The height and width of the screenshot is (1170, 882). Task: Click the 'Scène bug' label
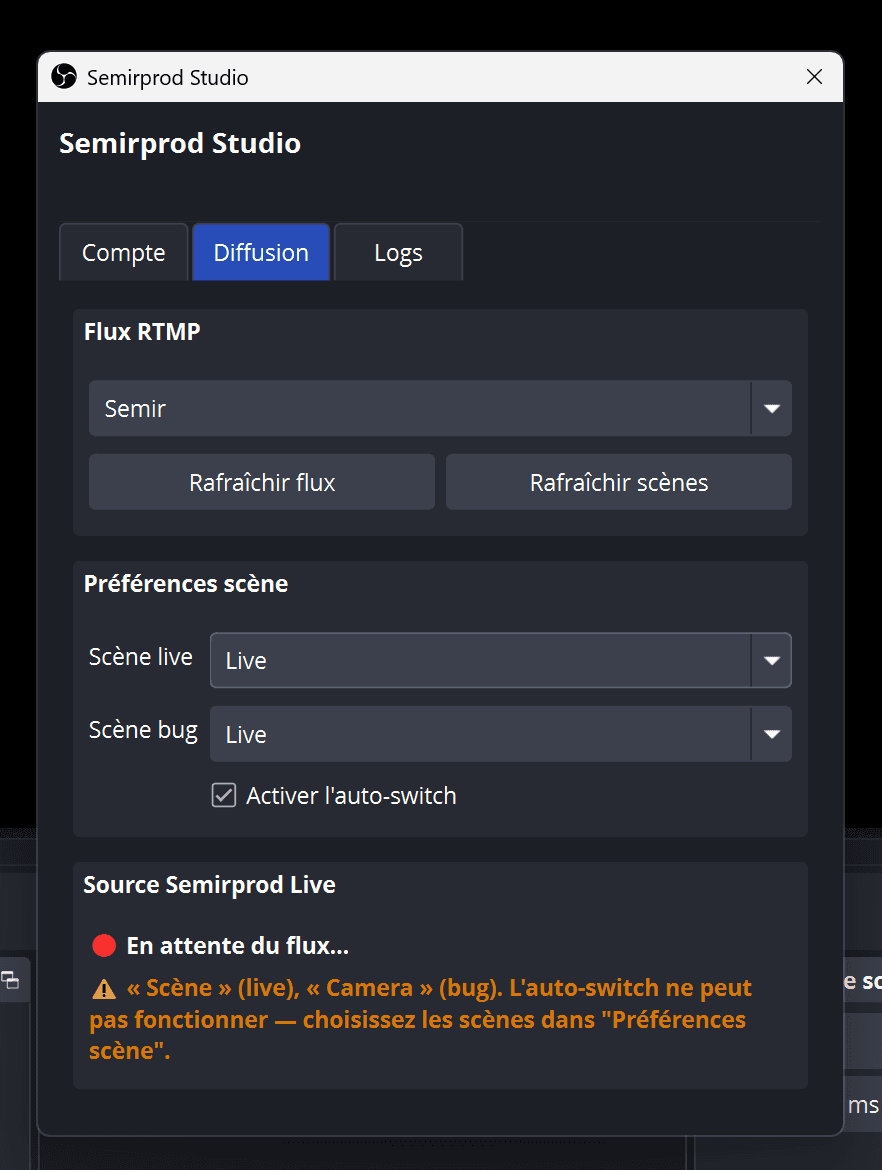pos(143,730)
